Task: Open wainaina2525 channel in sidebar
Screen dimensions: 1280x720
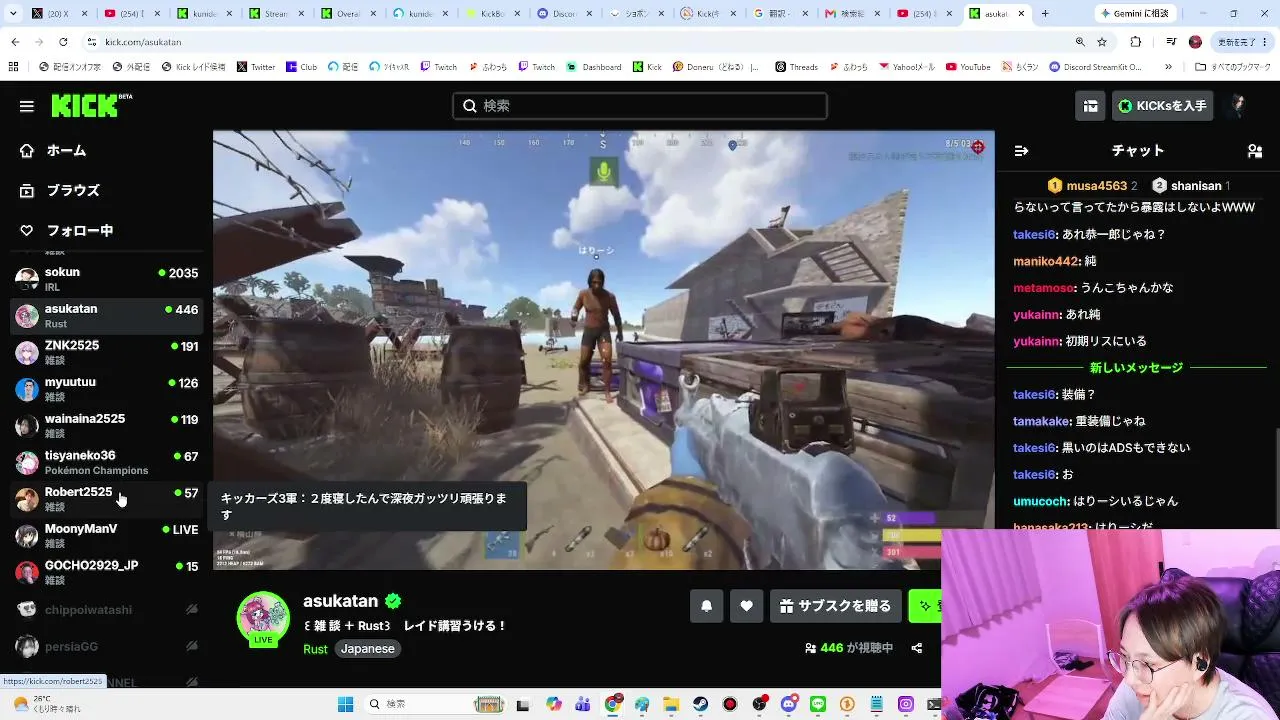Action: click(107, 426)
